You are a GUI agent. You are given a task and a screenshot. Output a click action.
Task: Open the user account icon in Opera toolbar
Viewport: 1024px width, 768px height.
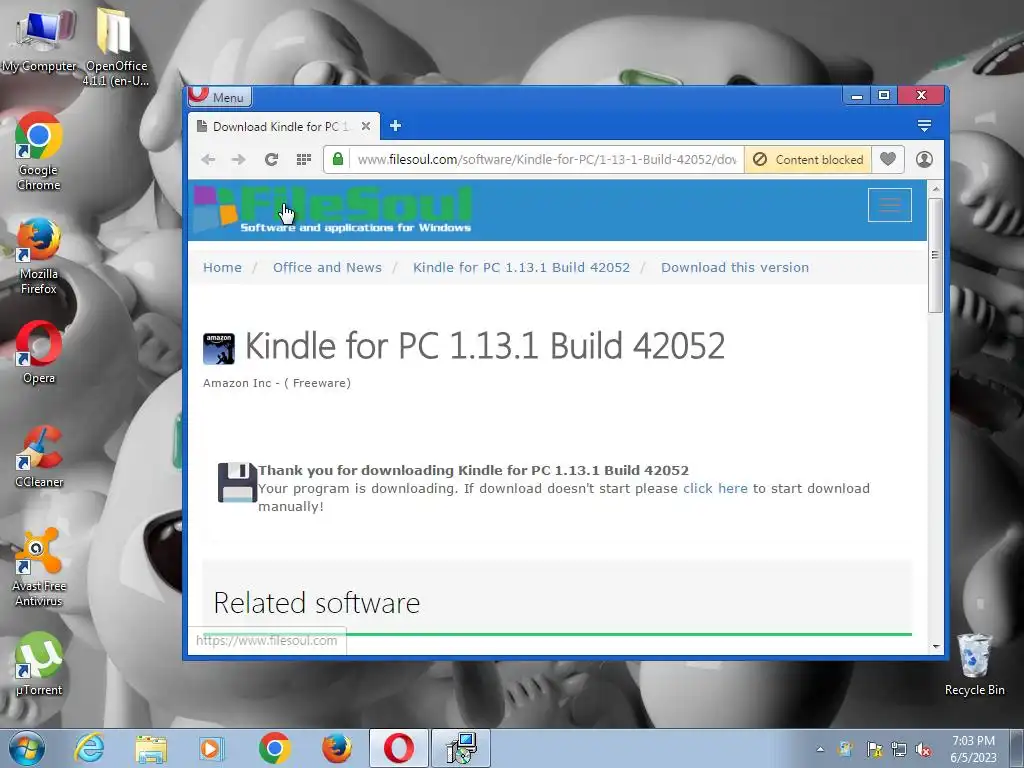tap(923, 159)
